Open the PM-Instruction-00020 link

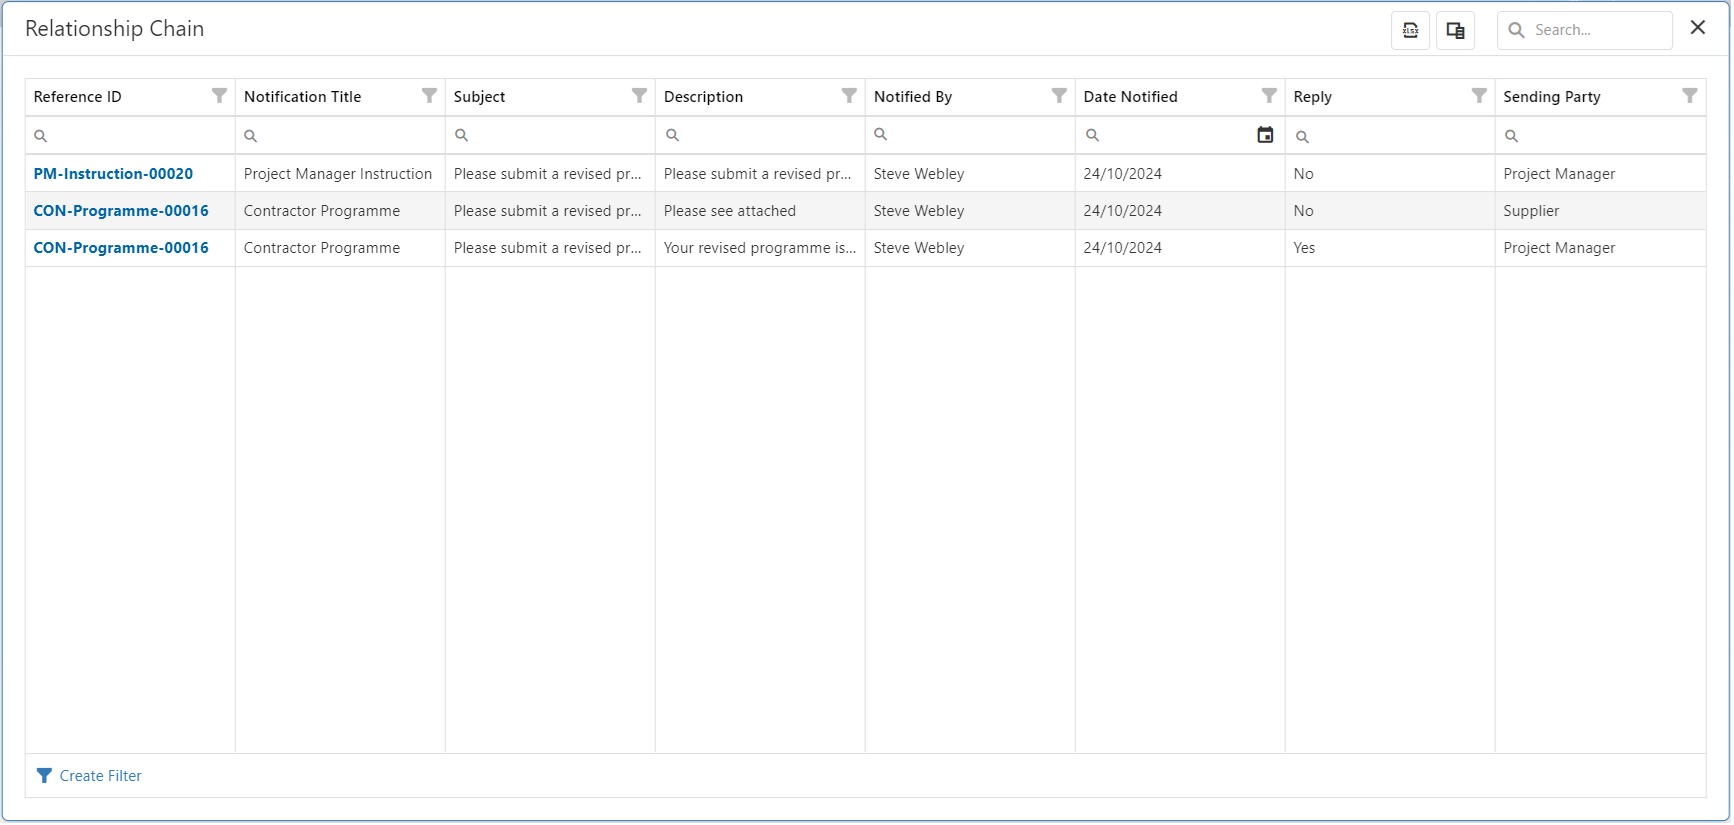pos(113,174)
